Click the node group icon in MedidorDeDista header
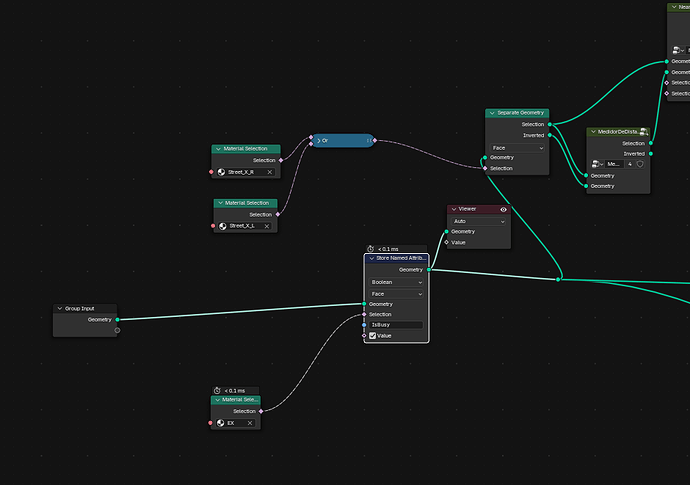 644,132
